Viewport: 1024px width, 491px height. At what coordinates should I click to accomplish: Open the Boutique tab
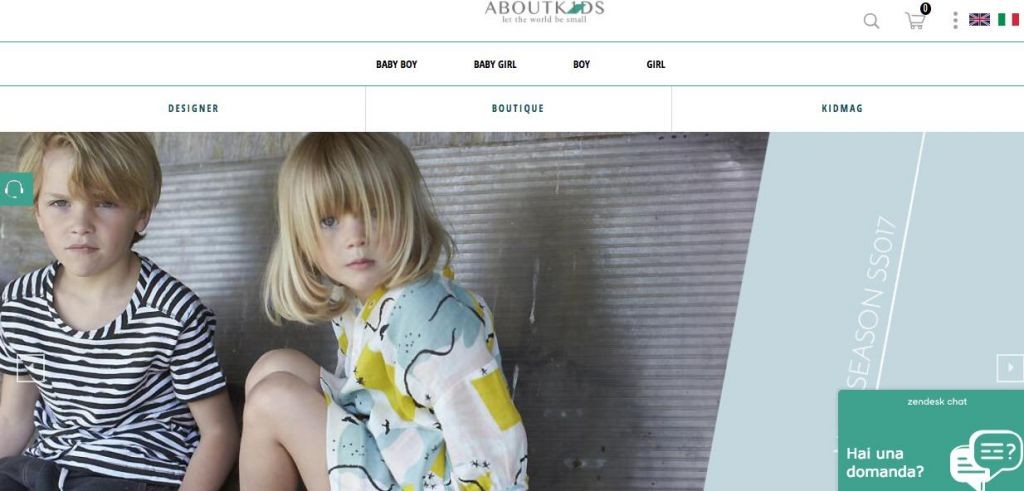(518, 108)
